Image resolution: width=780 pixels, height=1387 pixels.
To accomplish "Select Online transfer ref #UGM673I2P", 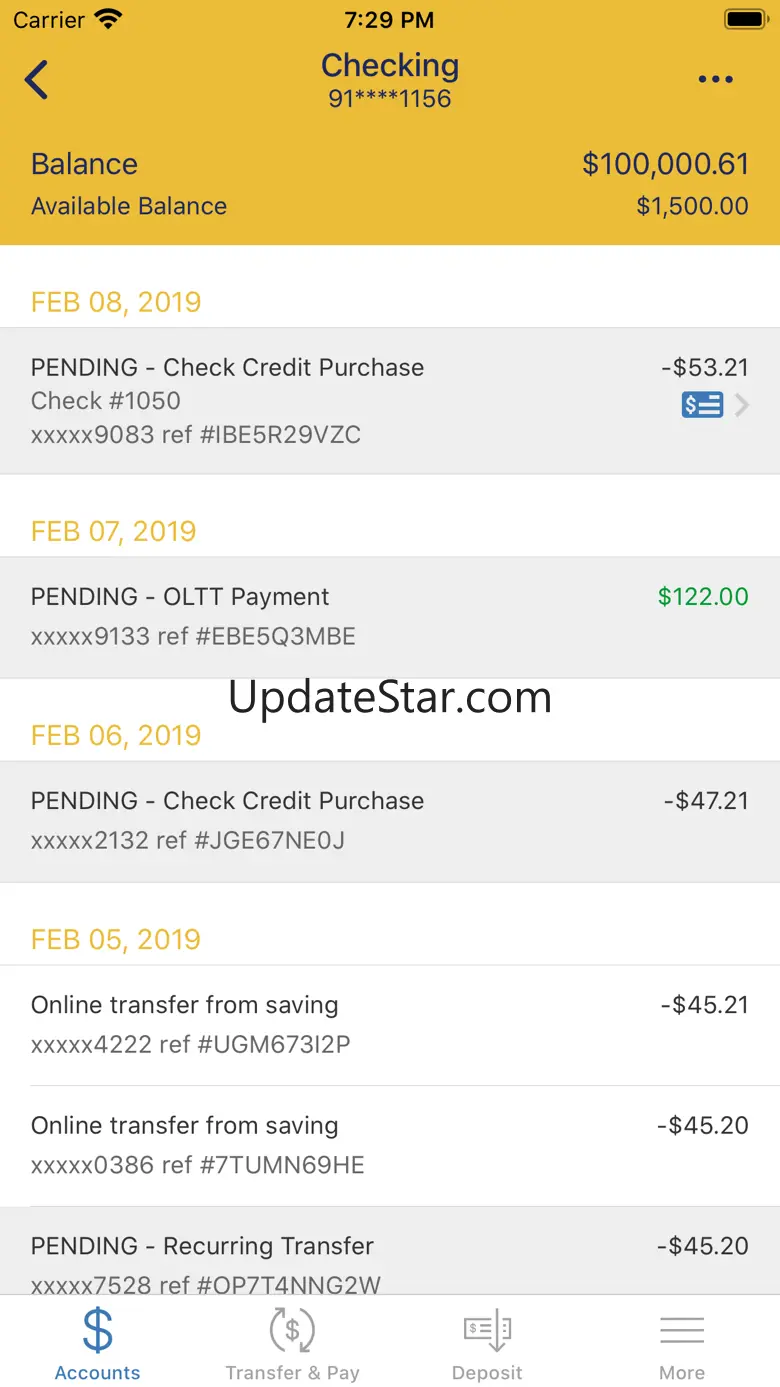I will 390,1025.
